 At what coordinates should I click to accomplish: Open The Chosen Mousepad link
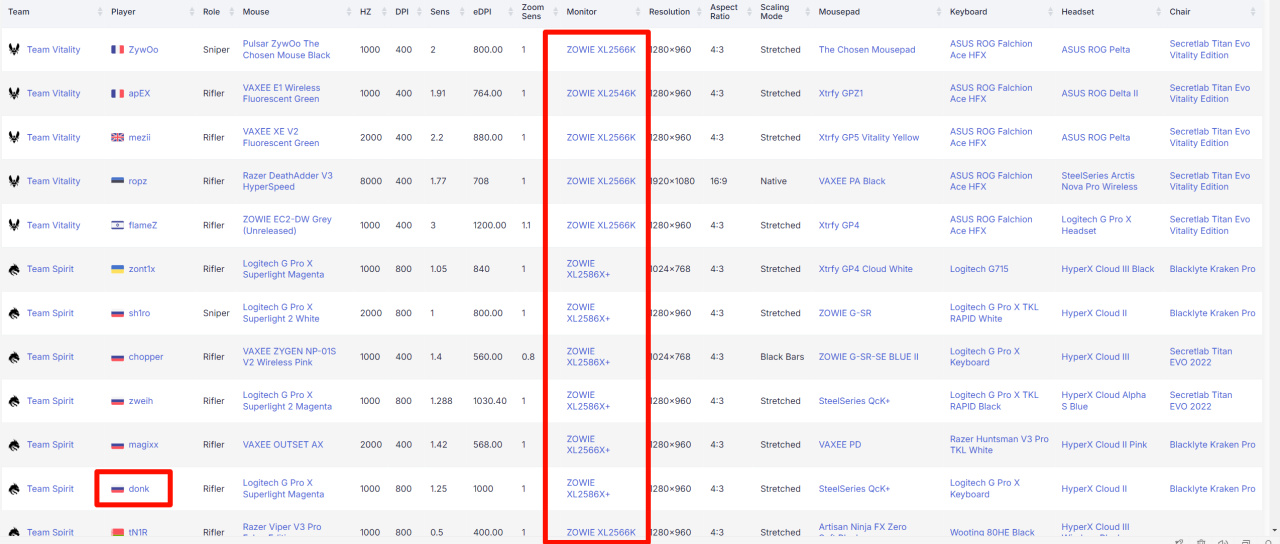867,49
